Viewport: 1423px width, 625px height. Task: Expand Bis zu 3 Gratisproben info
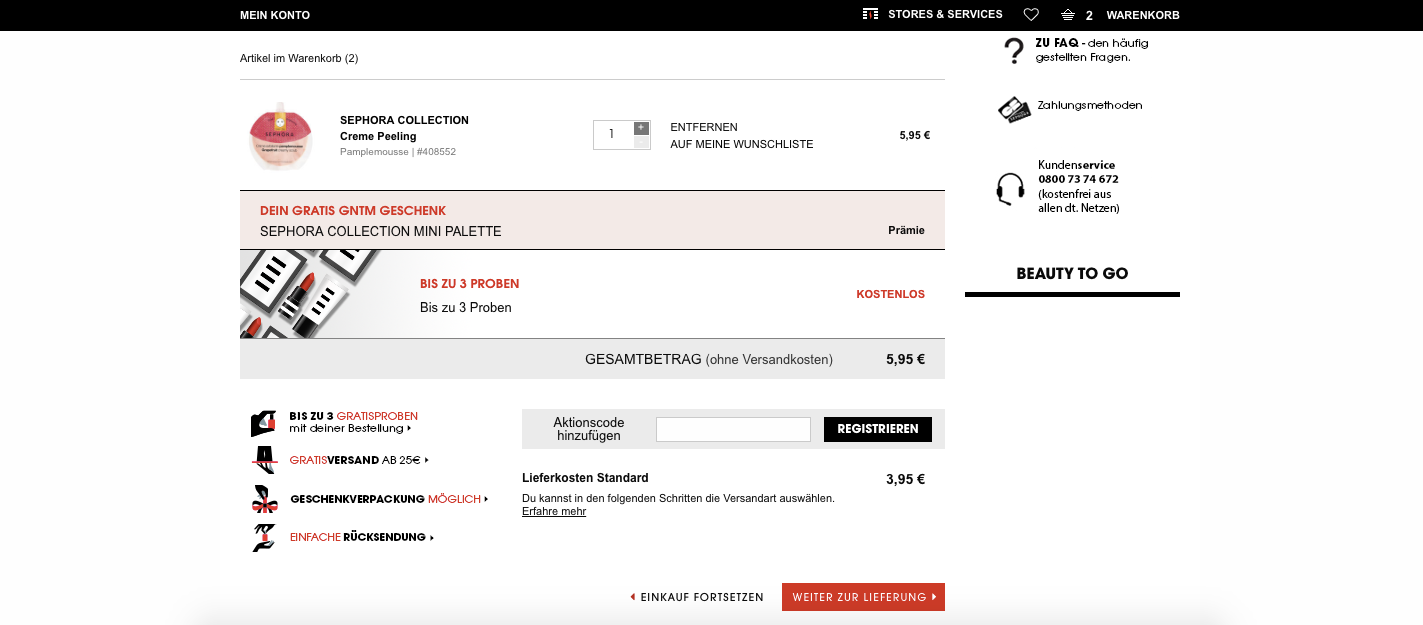pyautogui.click(x=354, y=422)
